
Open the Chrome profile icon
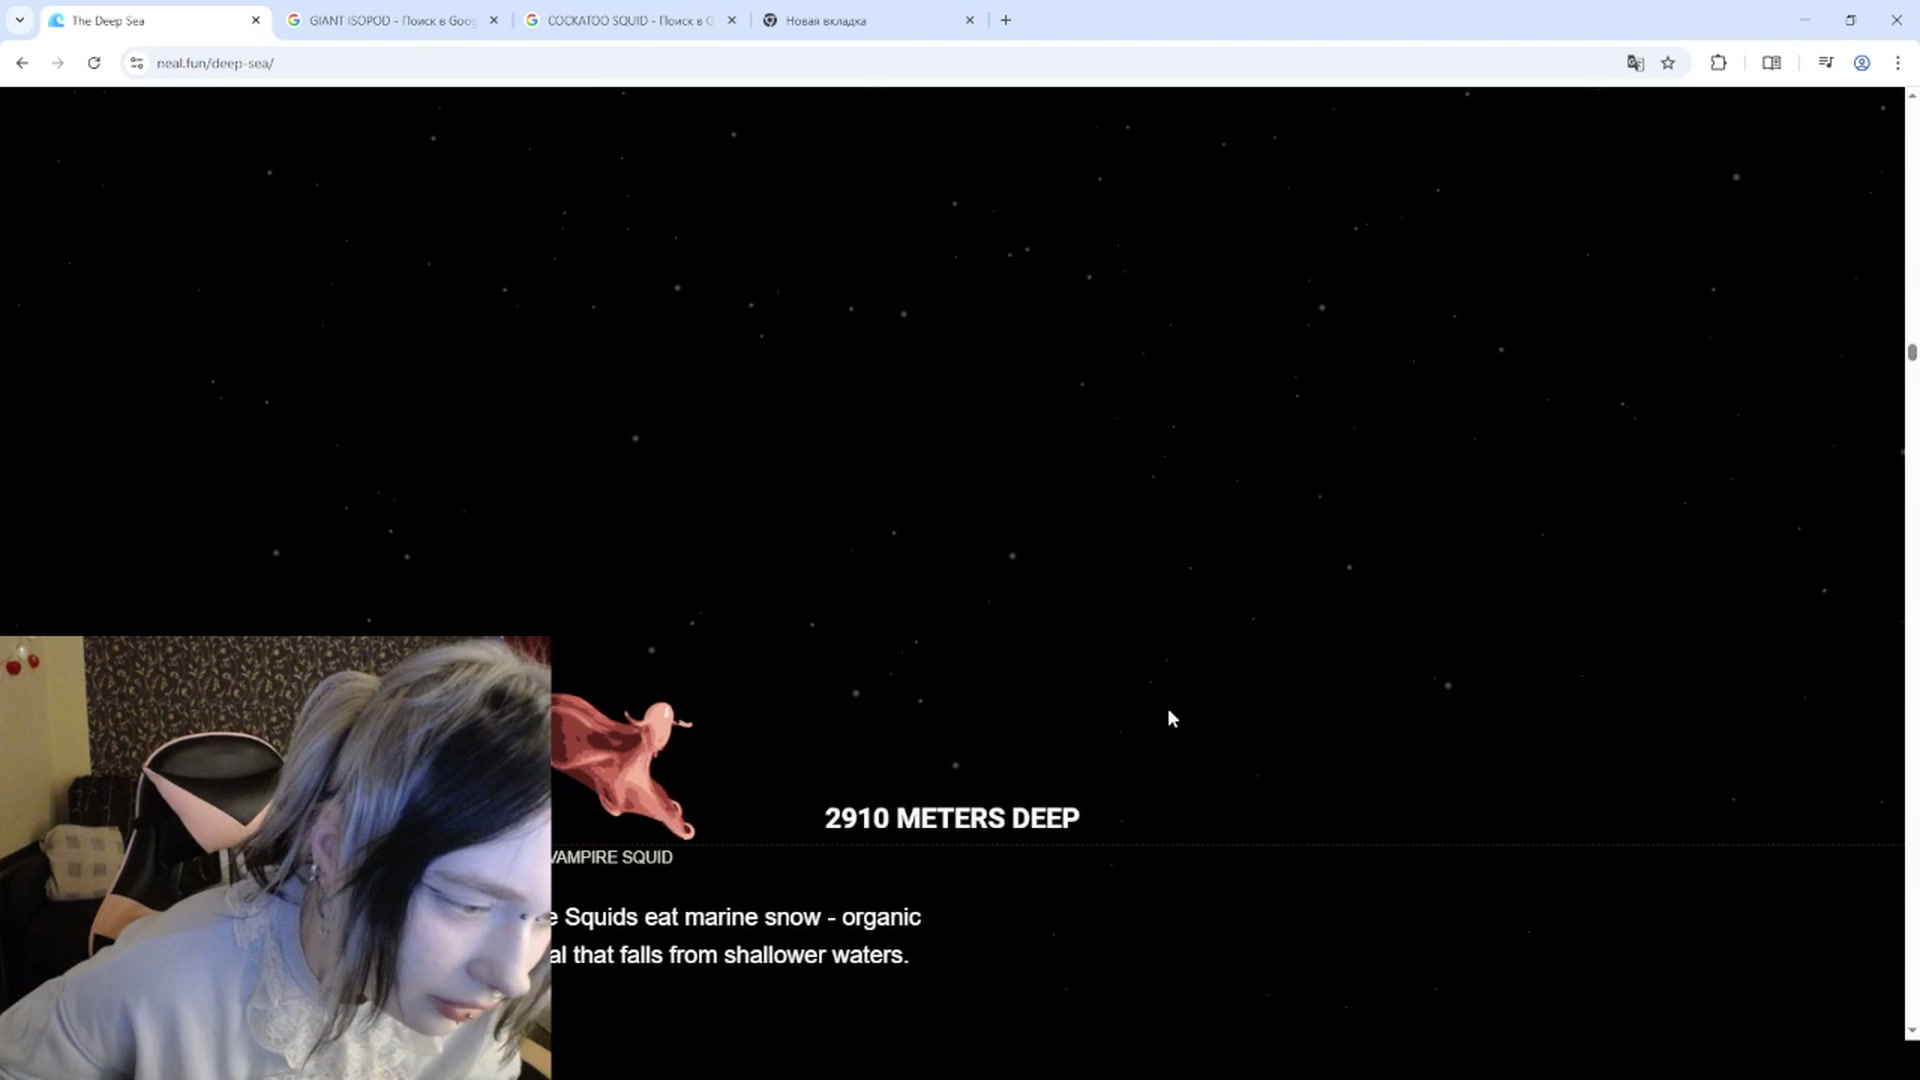click(1862, 63)
